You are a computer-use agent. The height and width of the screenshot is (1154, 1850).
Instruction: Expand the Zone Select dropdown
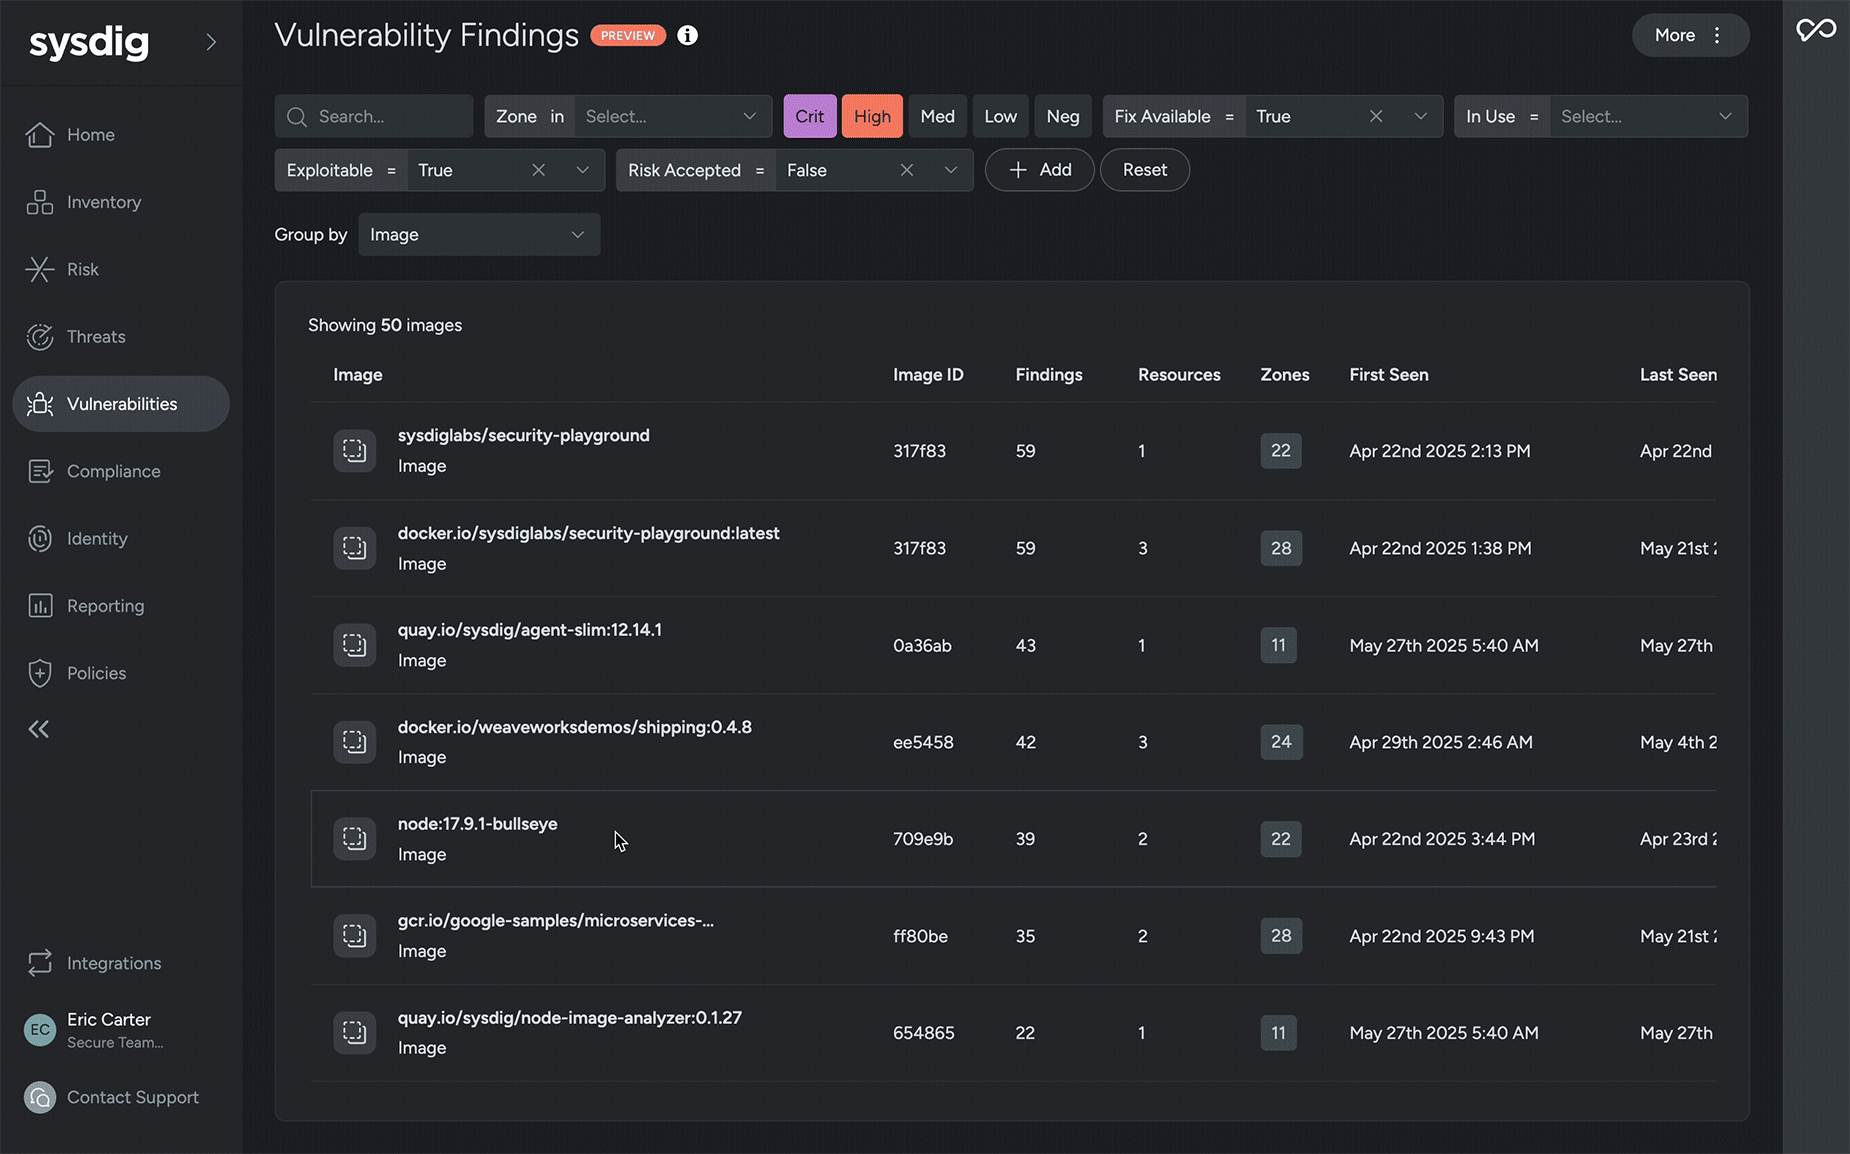click(x=672, y=116)
